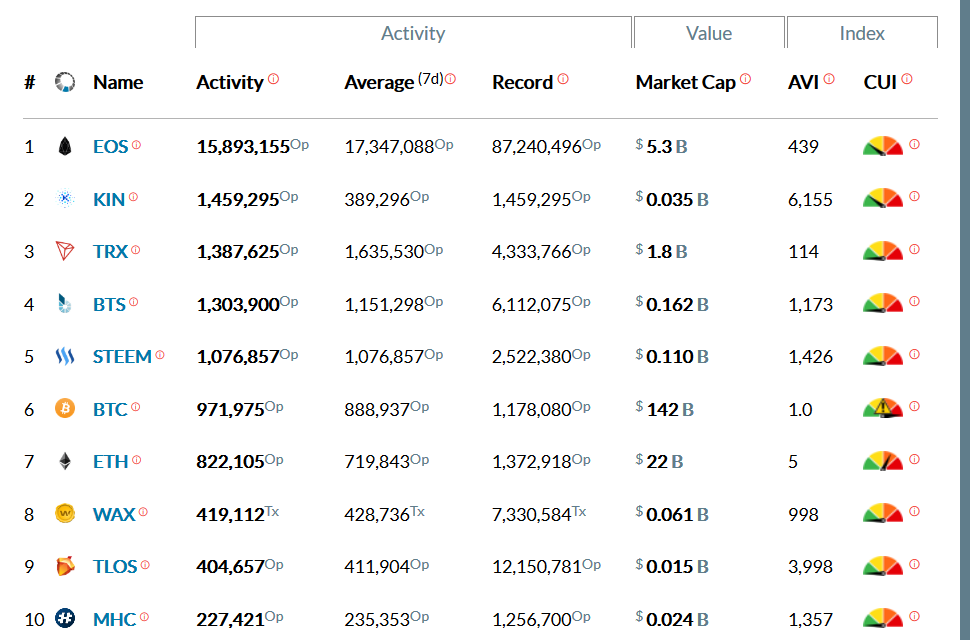Open the KIN coin link

click(109, 199)
